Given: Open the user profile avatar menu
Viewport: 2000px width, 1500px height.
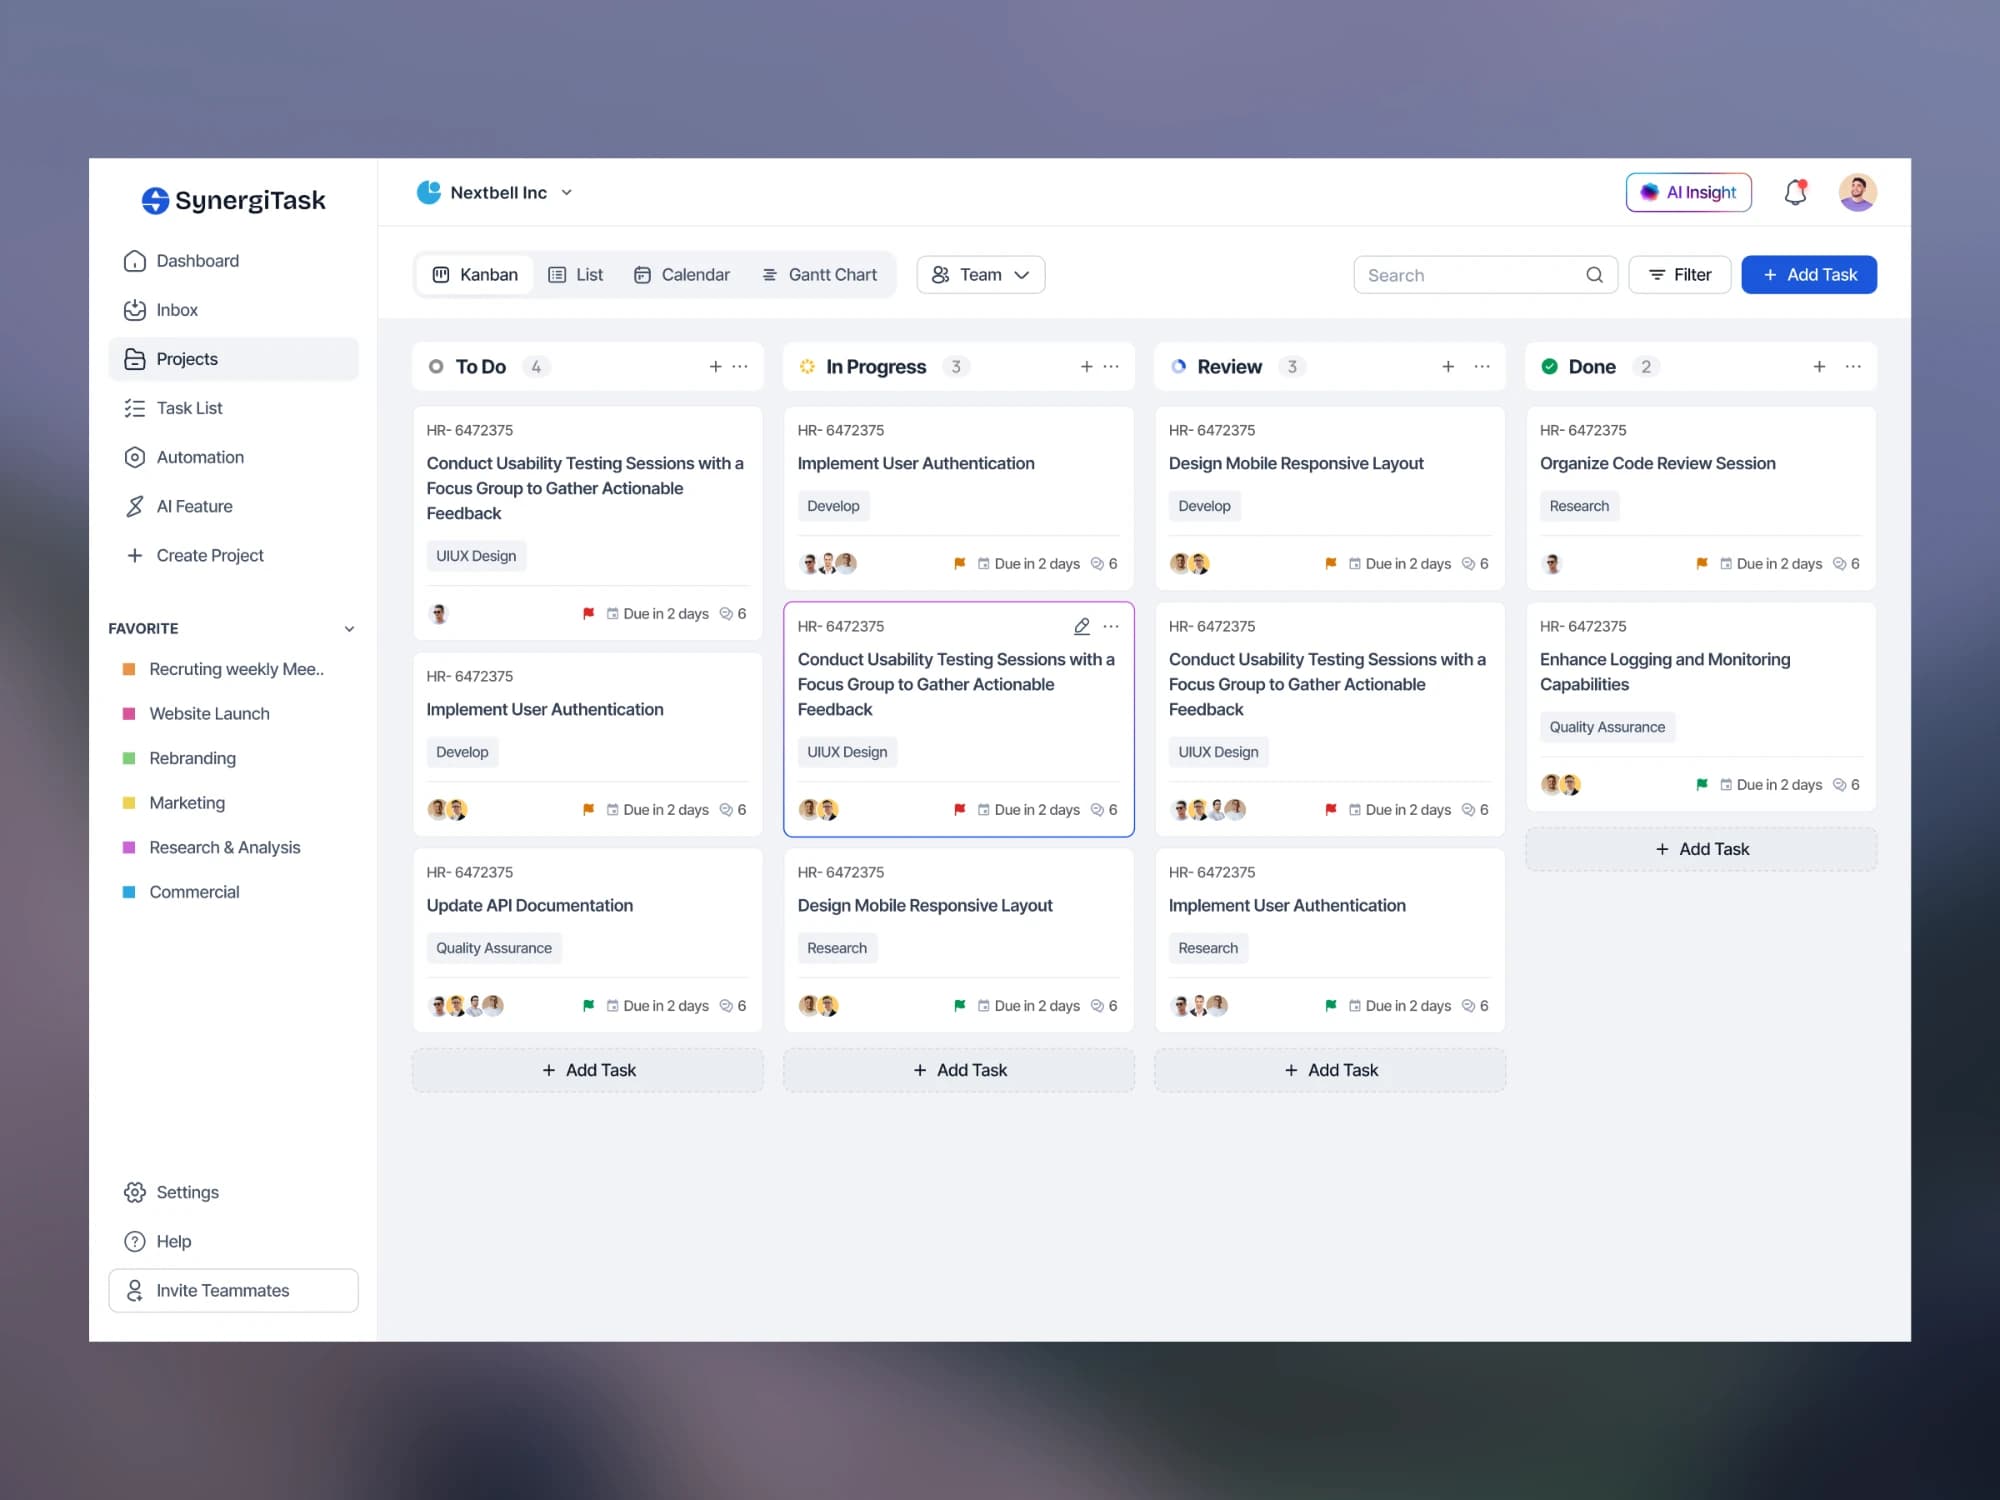Looking at the screenshot, I should pyautogui.click(x=1857, y=192).
